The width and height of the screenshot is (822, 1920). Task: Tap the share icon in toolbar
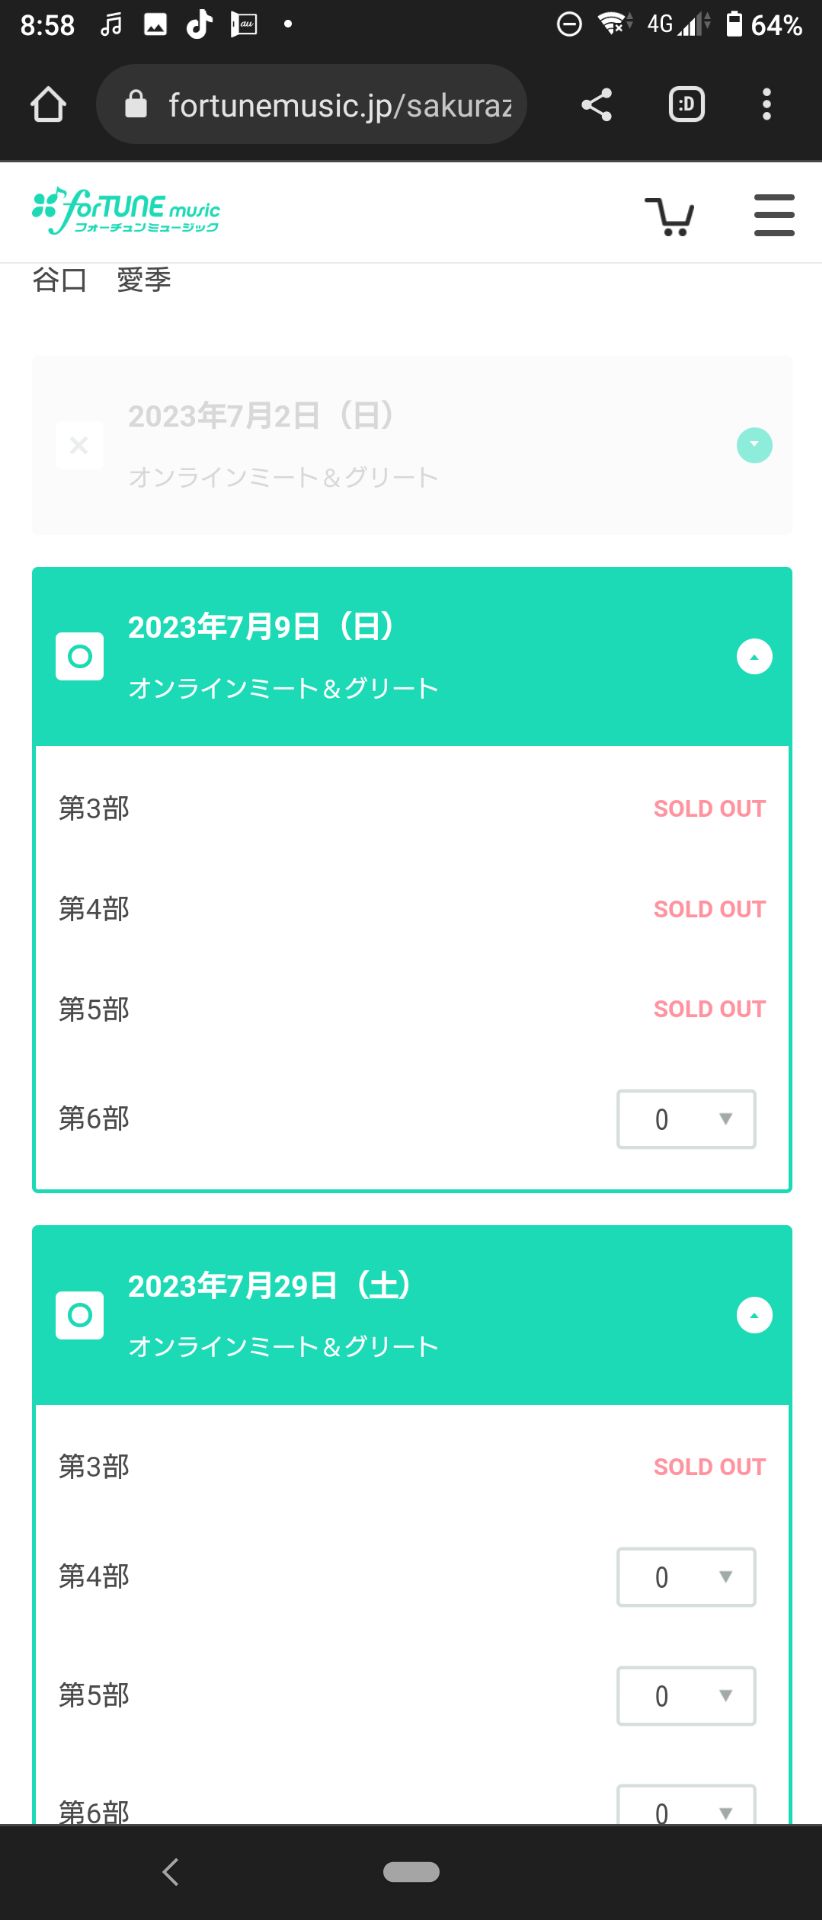click(x=597, y=105)
